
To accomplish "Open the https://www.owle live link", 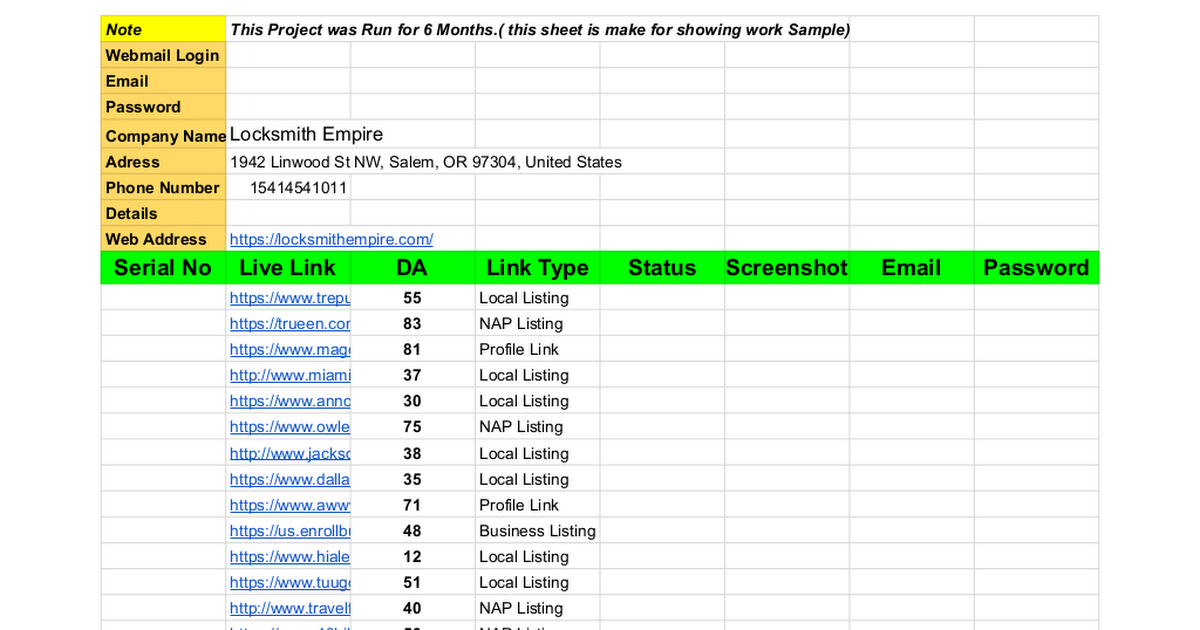I will [x=290, y=427].
